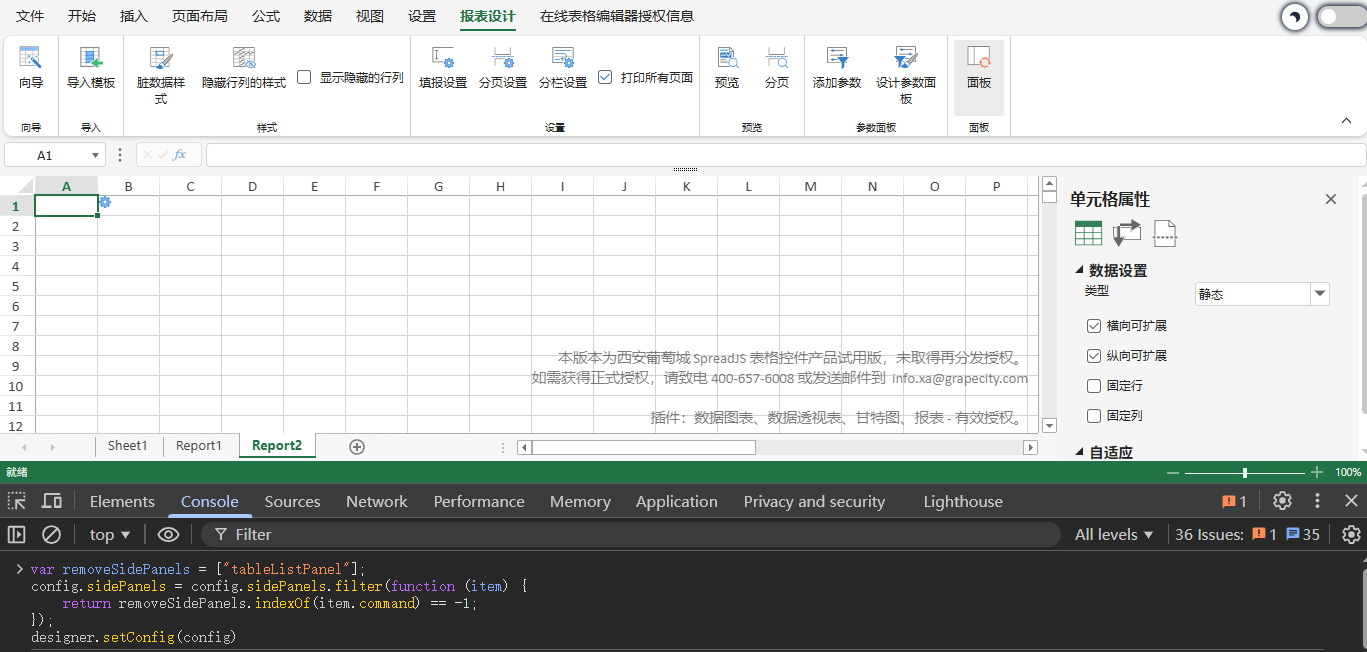The width and height of the screenshot is (1367, 652).
Task: Collapse the ribbon with the chevron
Action: pyautogui.click(x=1347, y=120)
